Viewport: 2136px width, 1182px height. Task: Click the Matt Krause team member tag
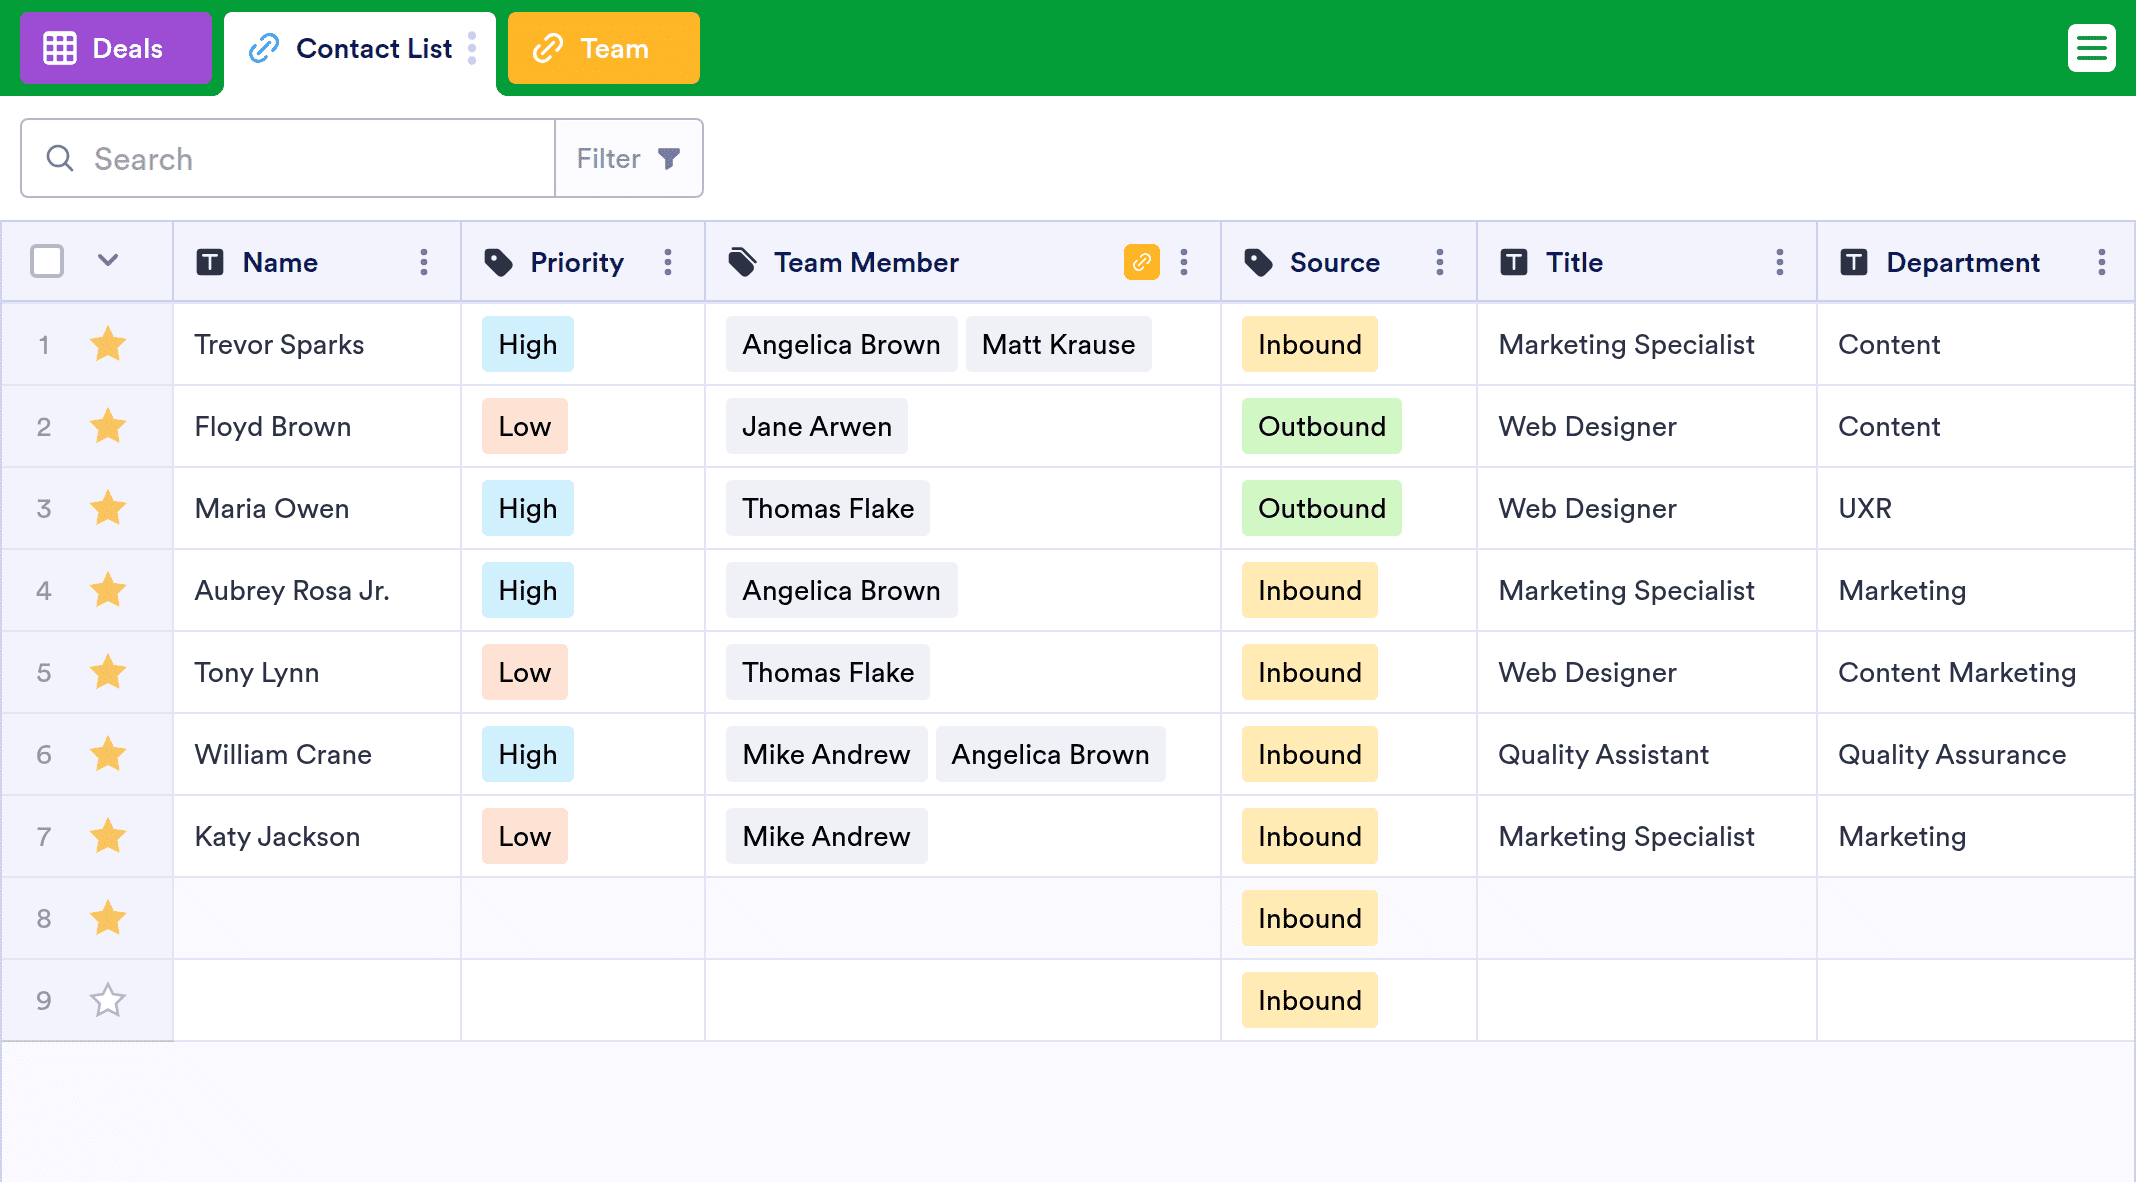point(1058,344)
